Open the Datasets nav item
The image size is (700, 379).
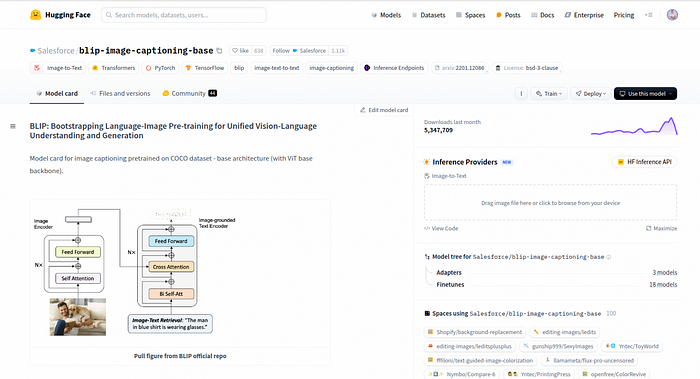tap(428, 15)
